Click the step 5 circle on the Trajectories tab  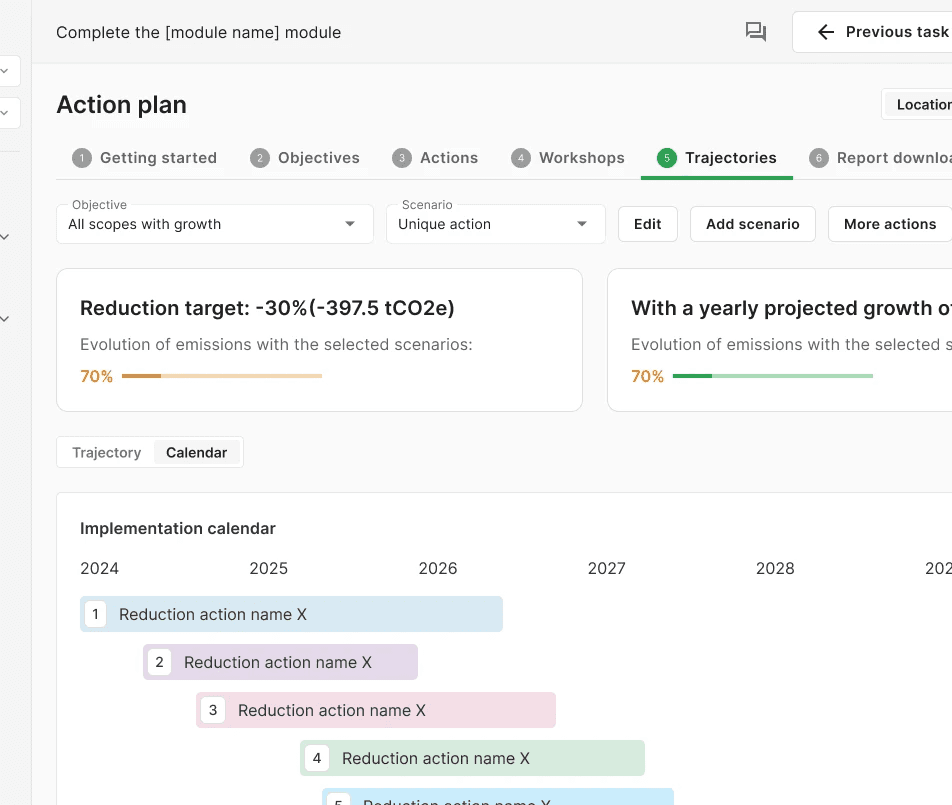(666, 158)
